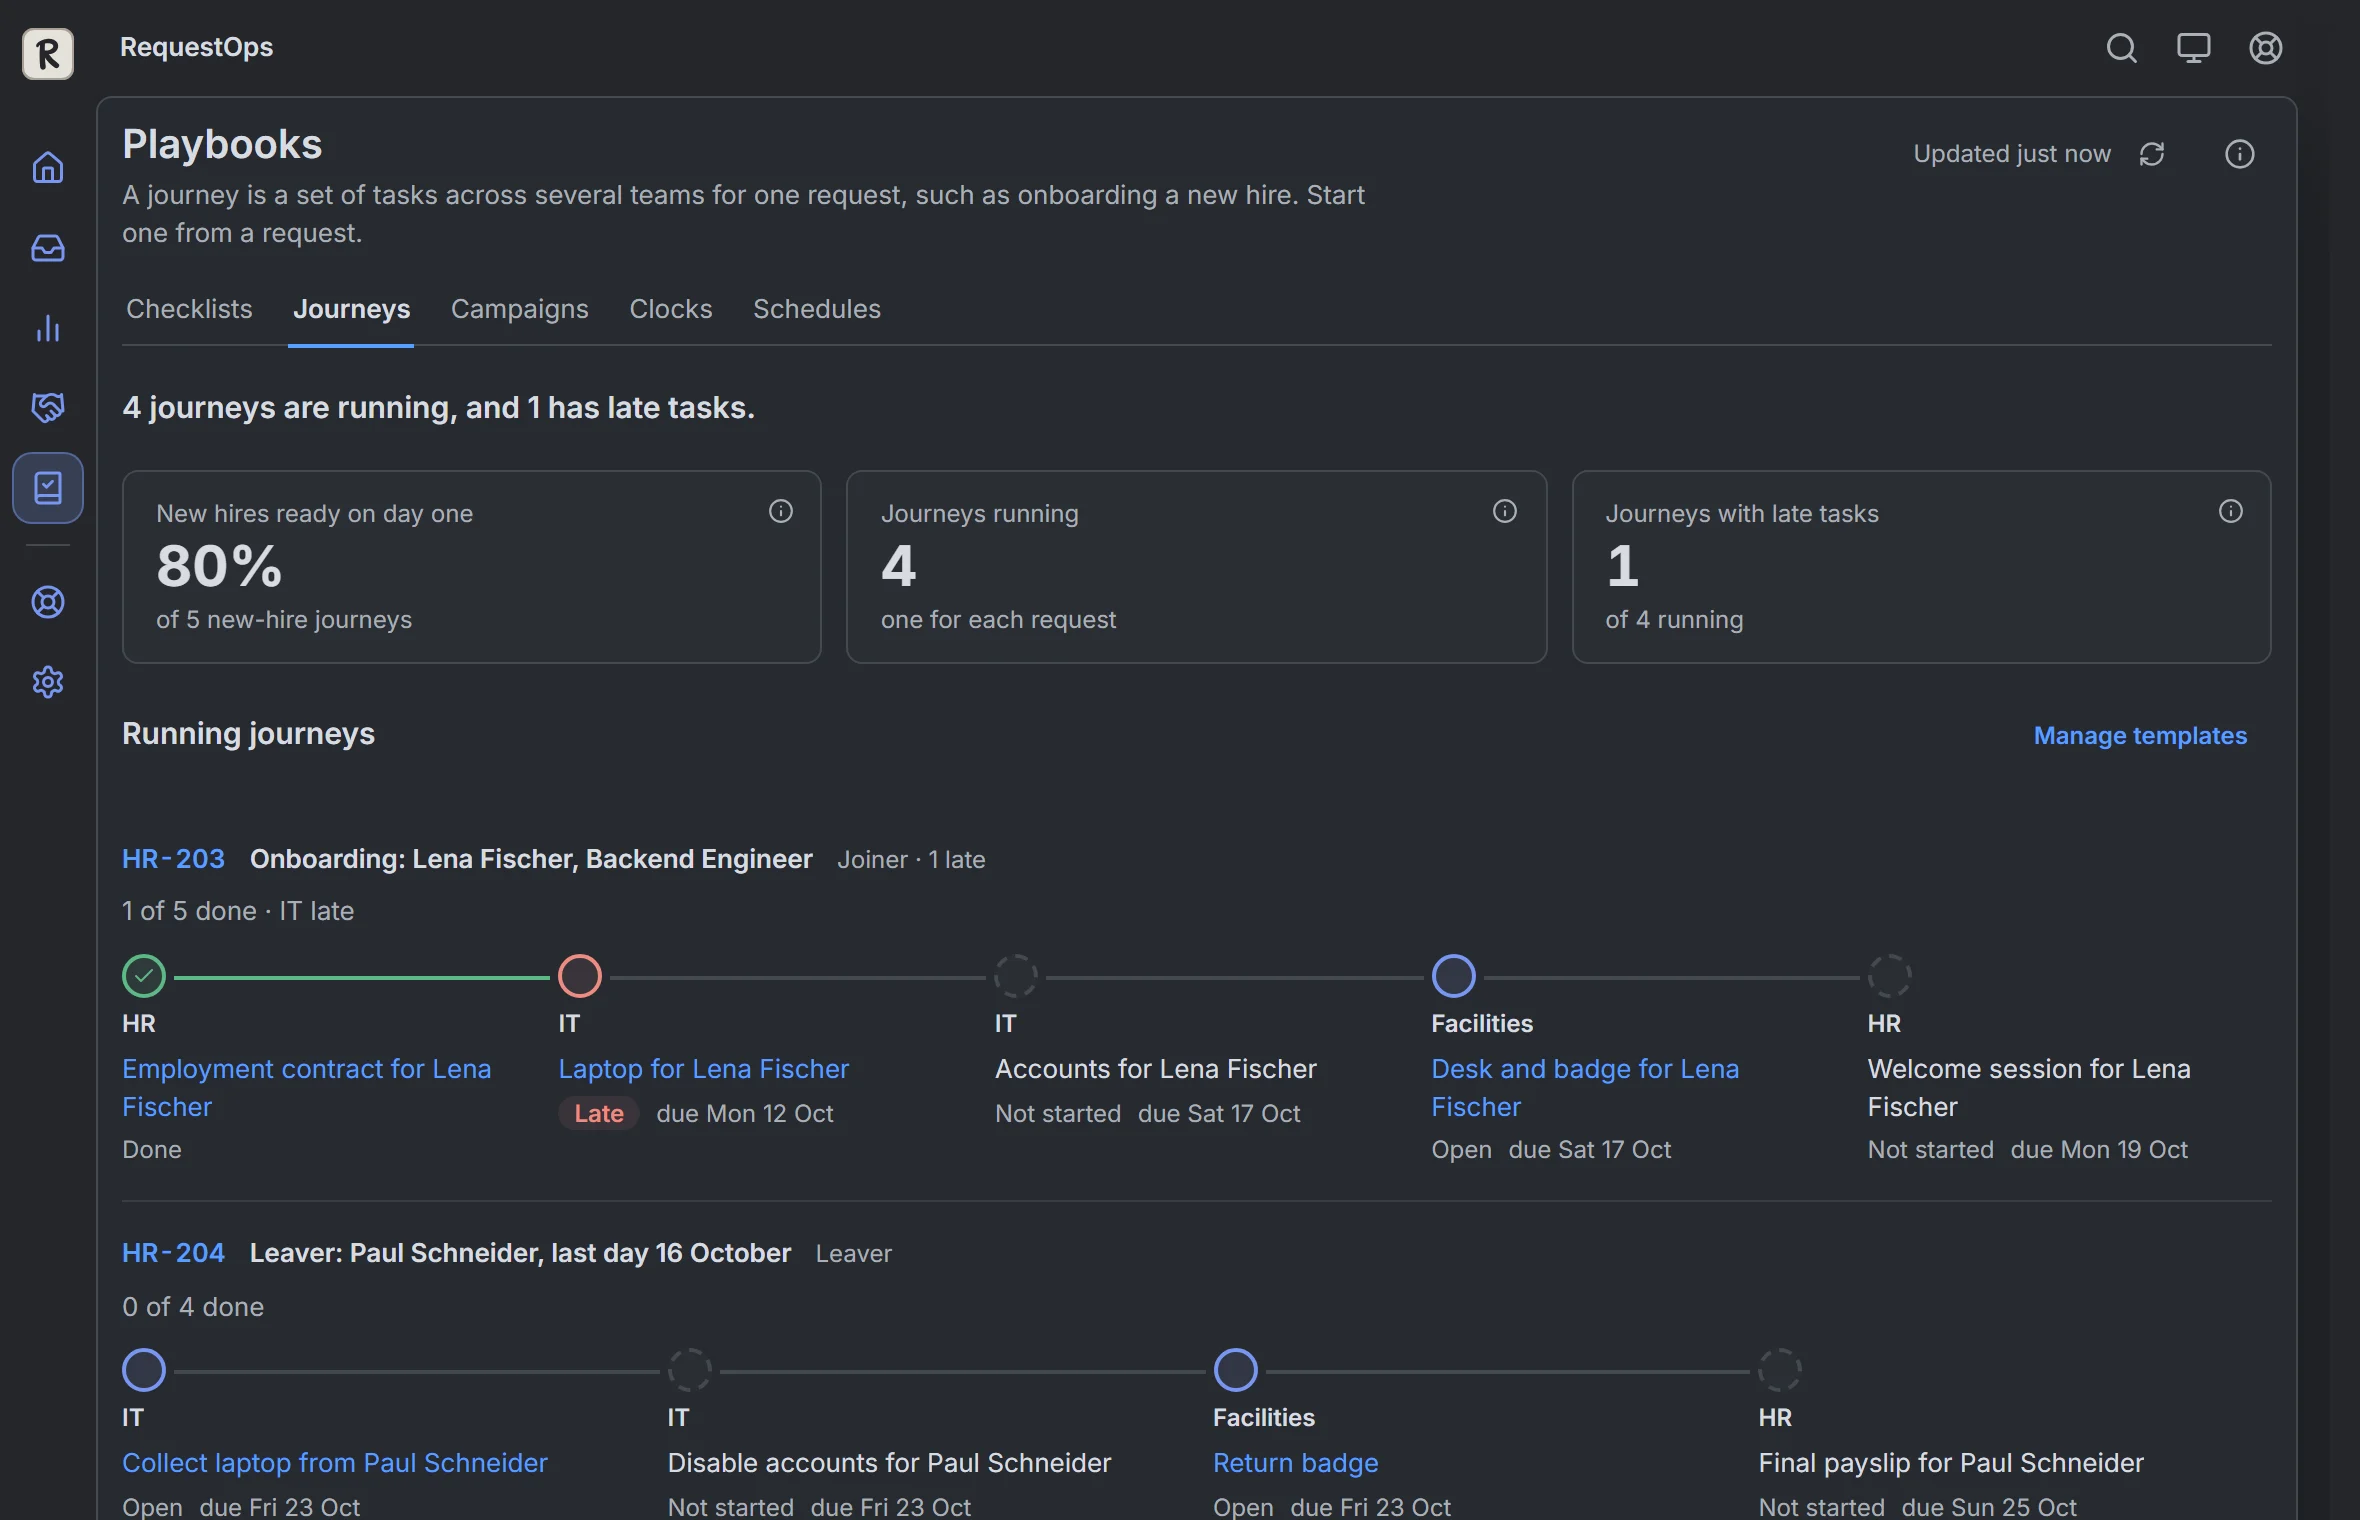Click the lifebuoy support icon in header

click(2265, 48)
